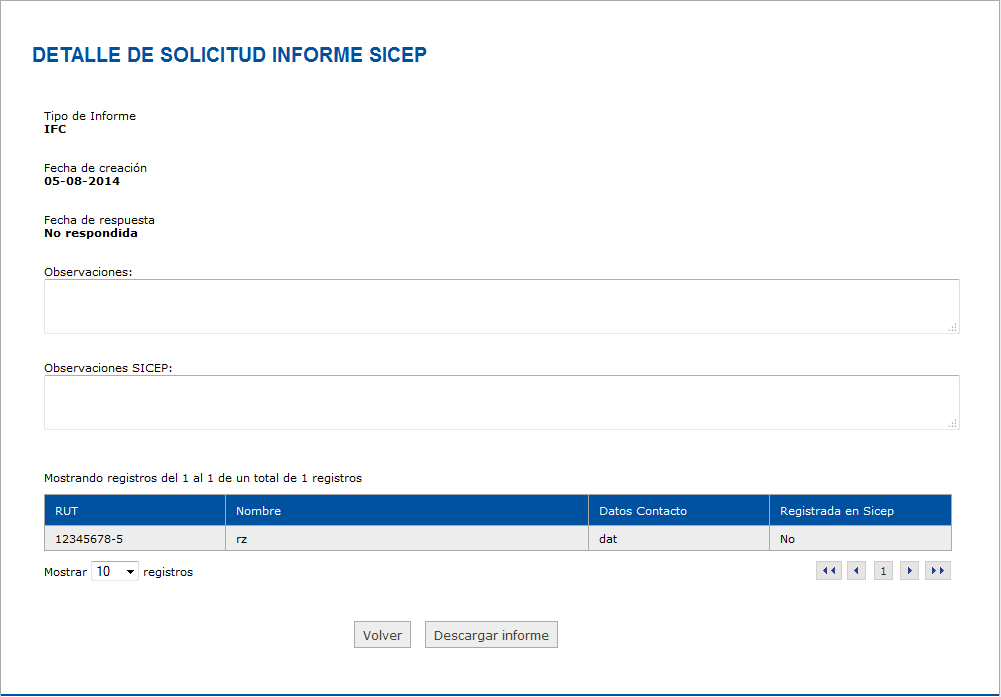This screenshot has height=697, width=1001.
Task: Go to last page of records
Action: tap(938, 571)
